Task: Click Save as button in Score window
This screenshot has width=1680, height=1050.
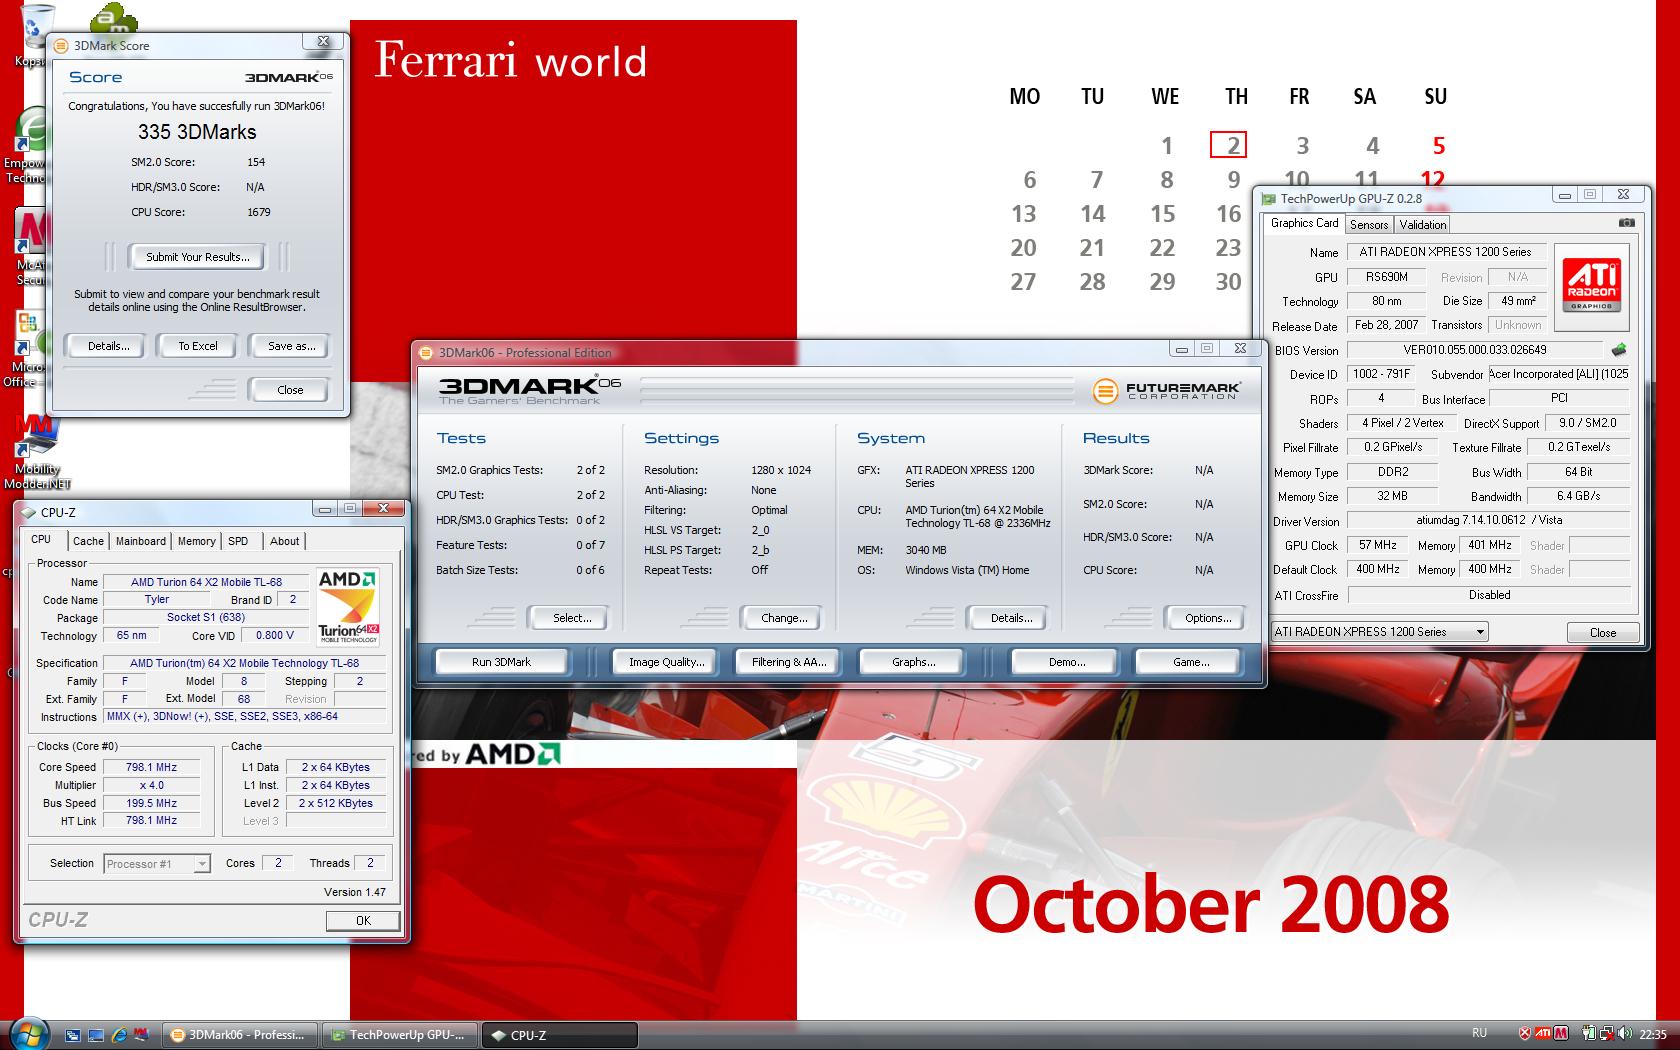Action: point(291,346)
